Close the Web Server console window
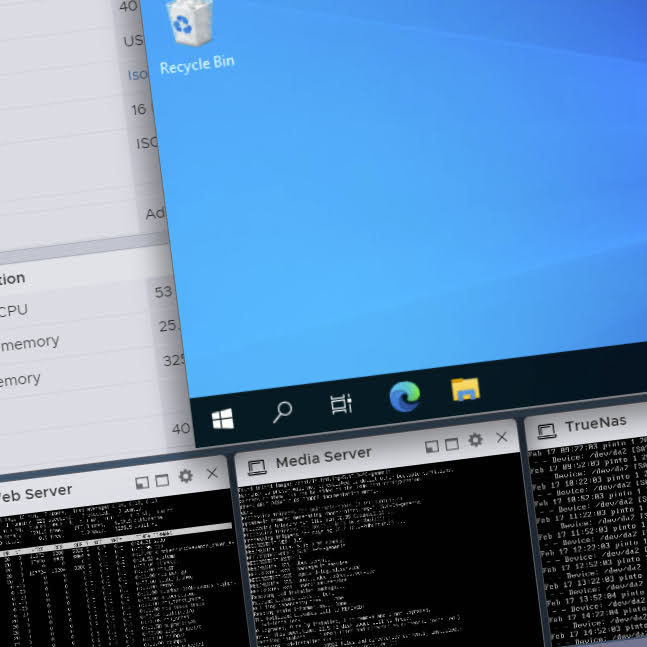Image resolution: width=647 pixels, height=647 pixels. point(212,473)
